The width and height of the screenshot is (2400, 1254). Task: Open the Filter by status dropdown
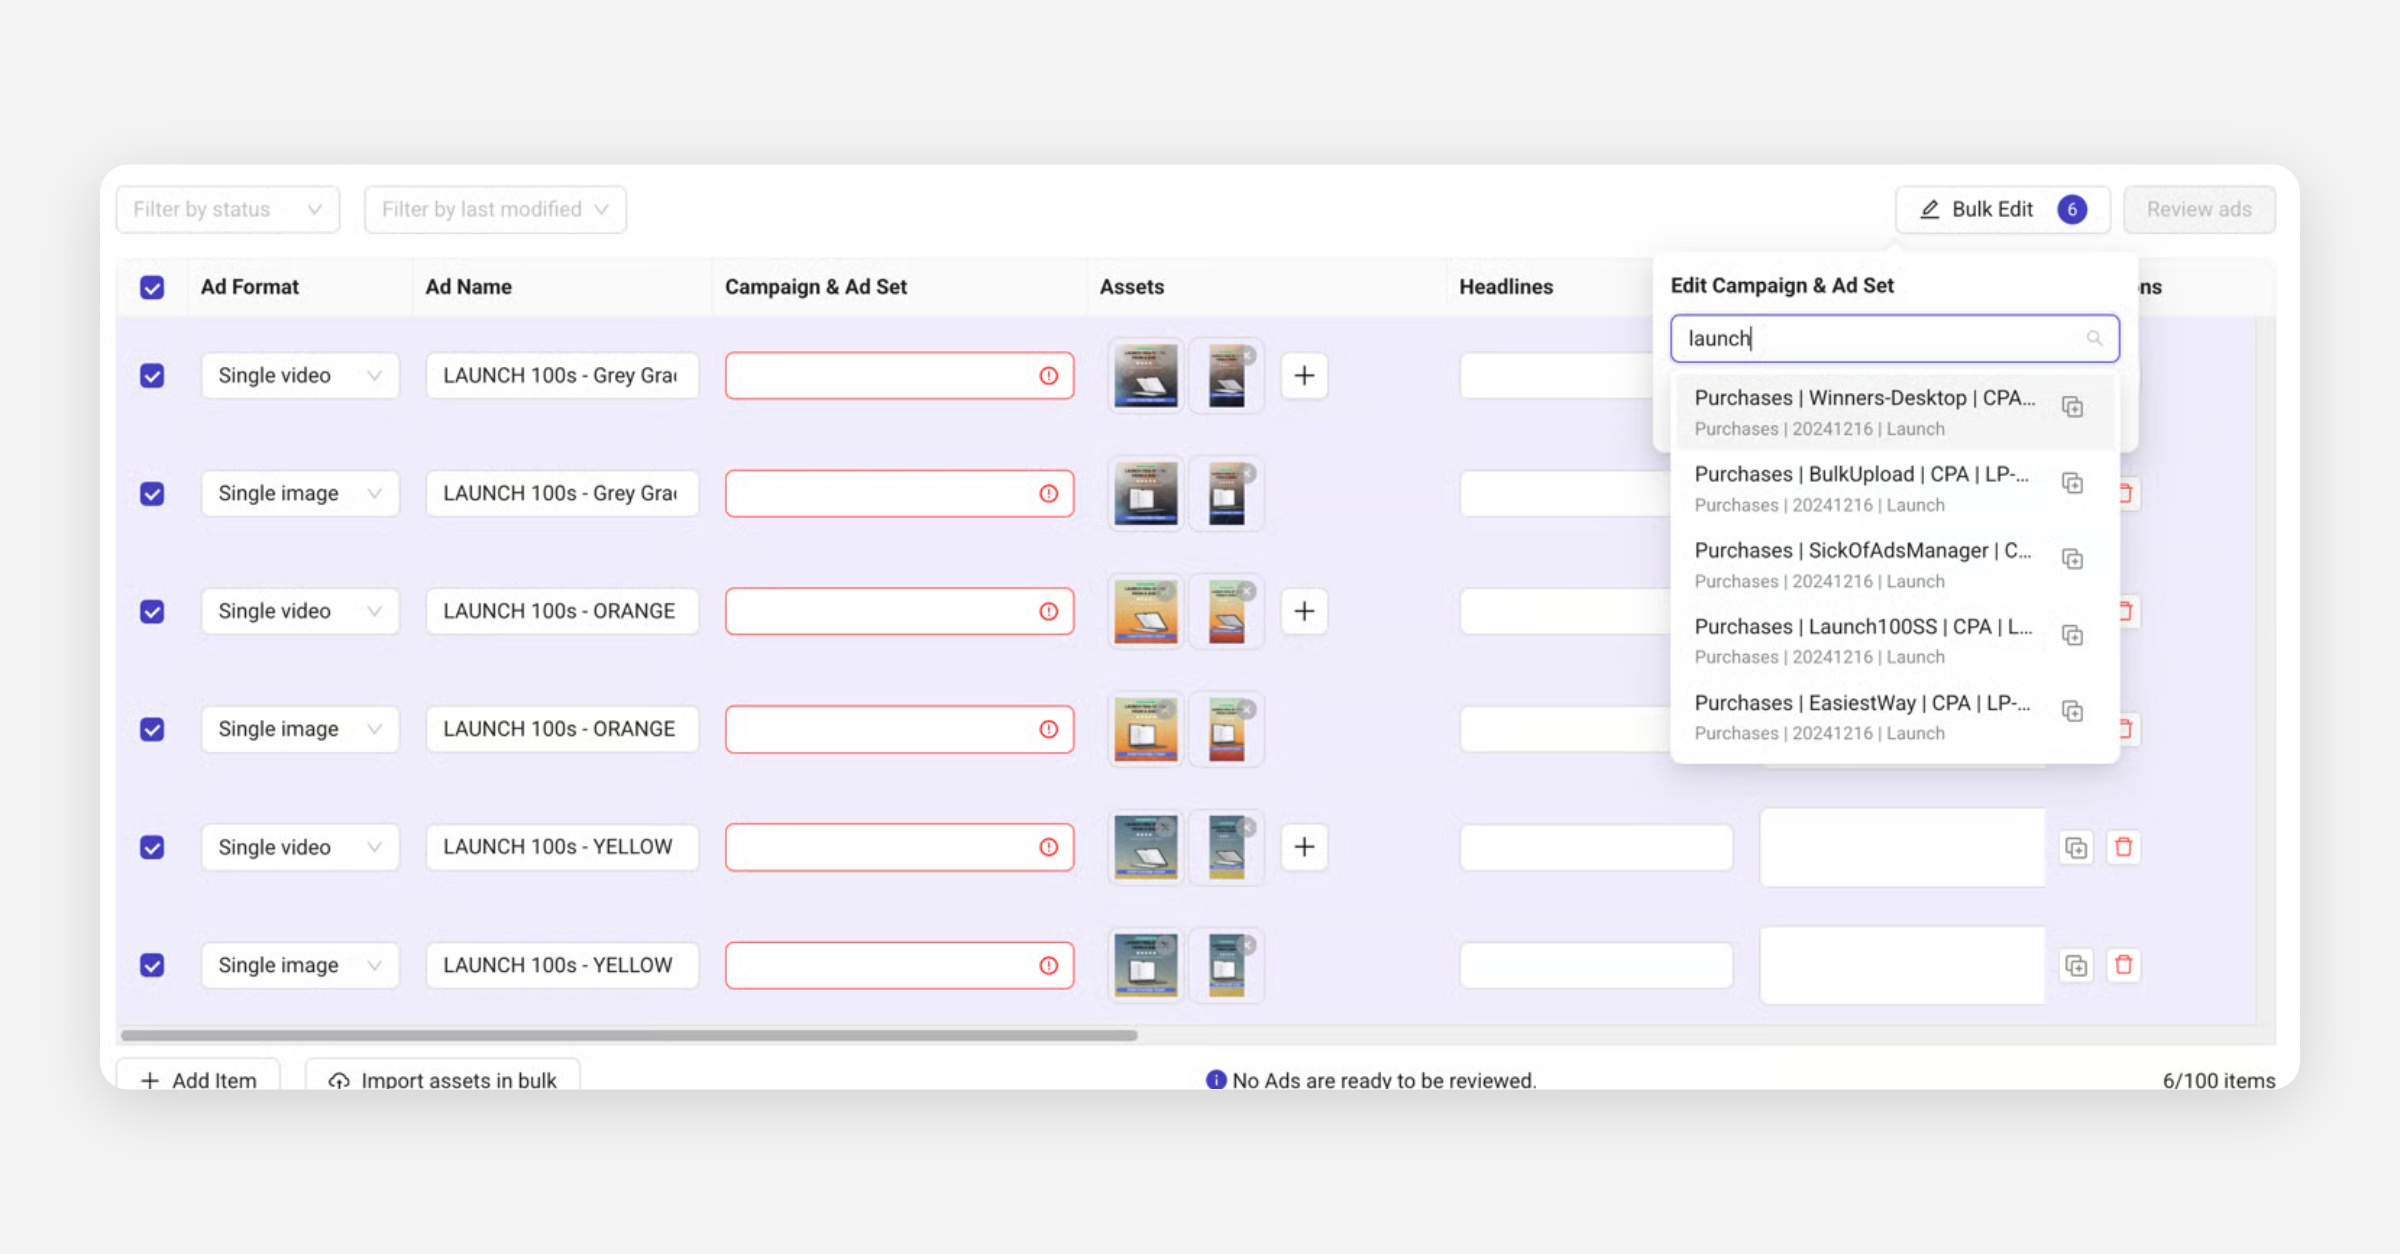pos(228,209)
